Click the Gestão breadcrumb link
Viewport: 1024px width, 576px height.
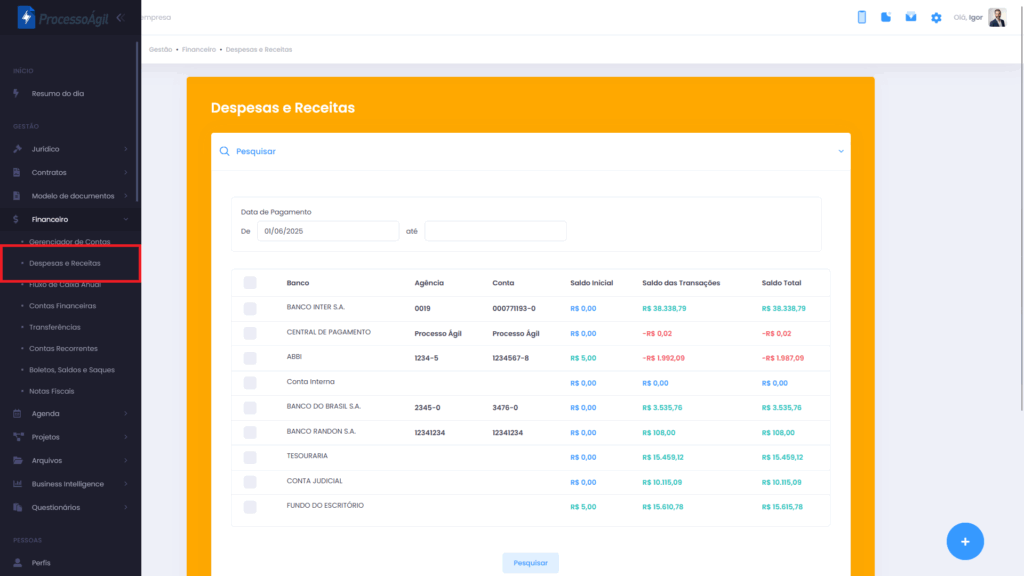coord(161,50)
